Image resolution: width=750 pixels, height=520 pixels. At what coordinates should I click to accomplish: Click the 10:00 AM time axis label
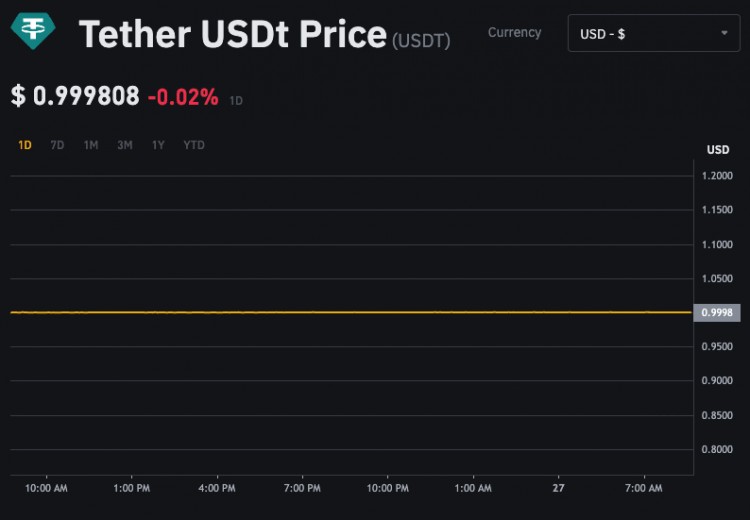[46, 488]
